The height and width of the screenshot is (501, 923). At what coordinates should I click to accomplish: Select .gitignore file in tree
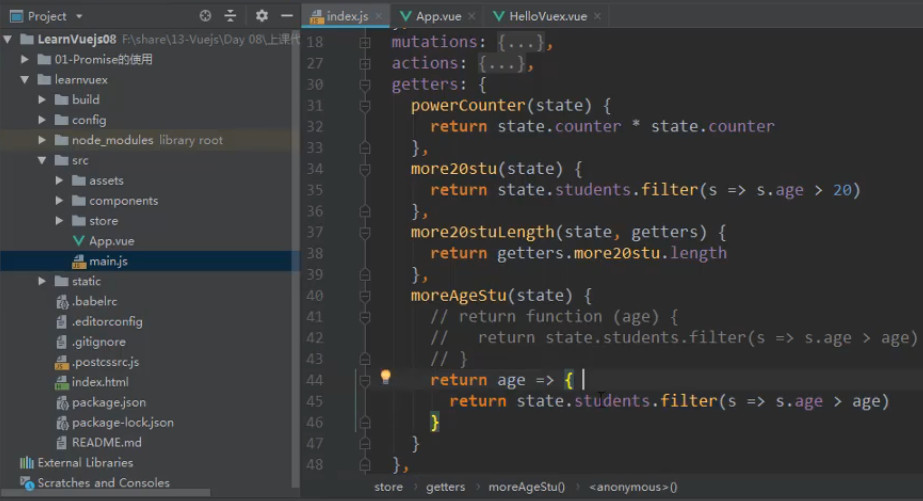(x=98, y=341)
